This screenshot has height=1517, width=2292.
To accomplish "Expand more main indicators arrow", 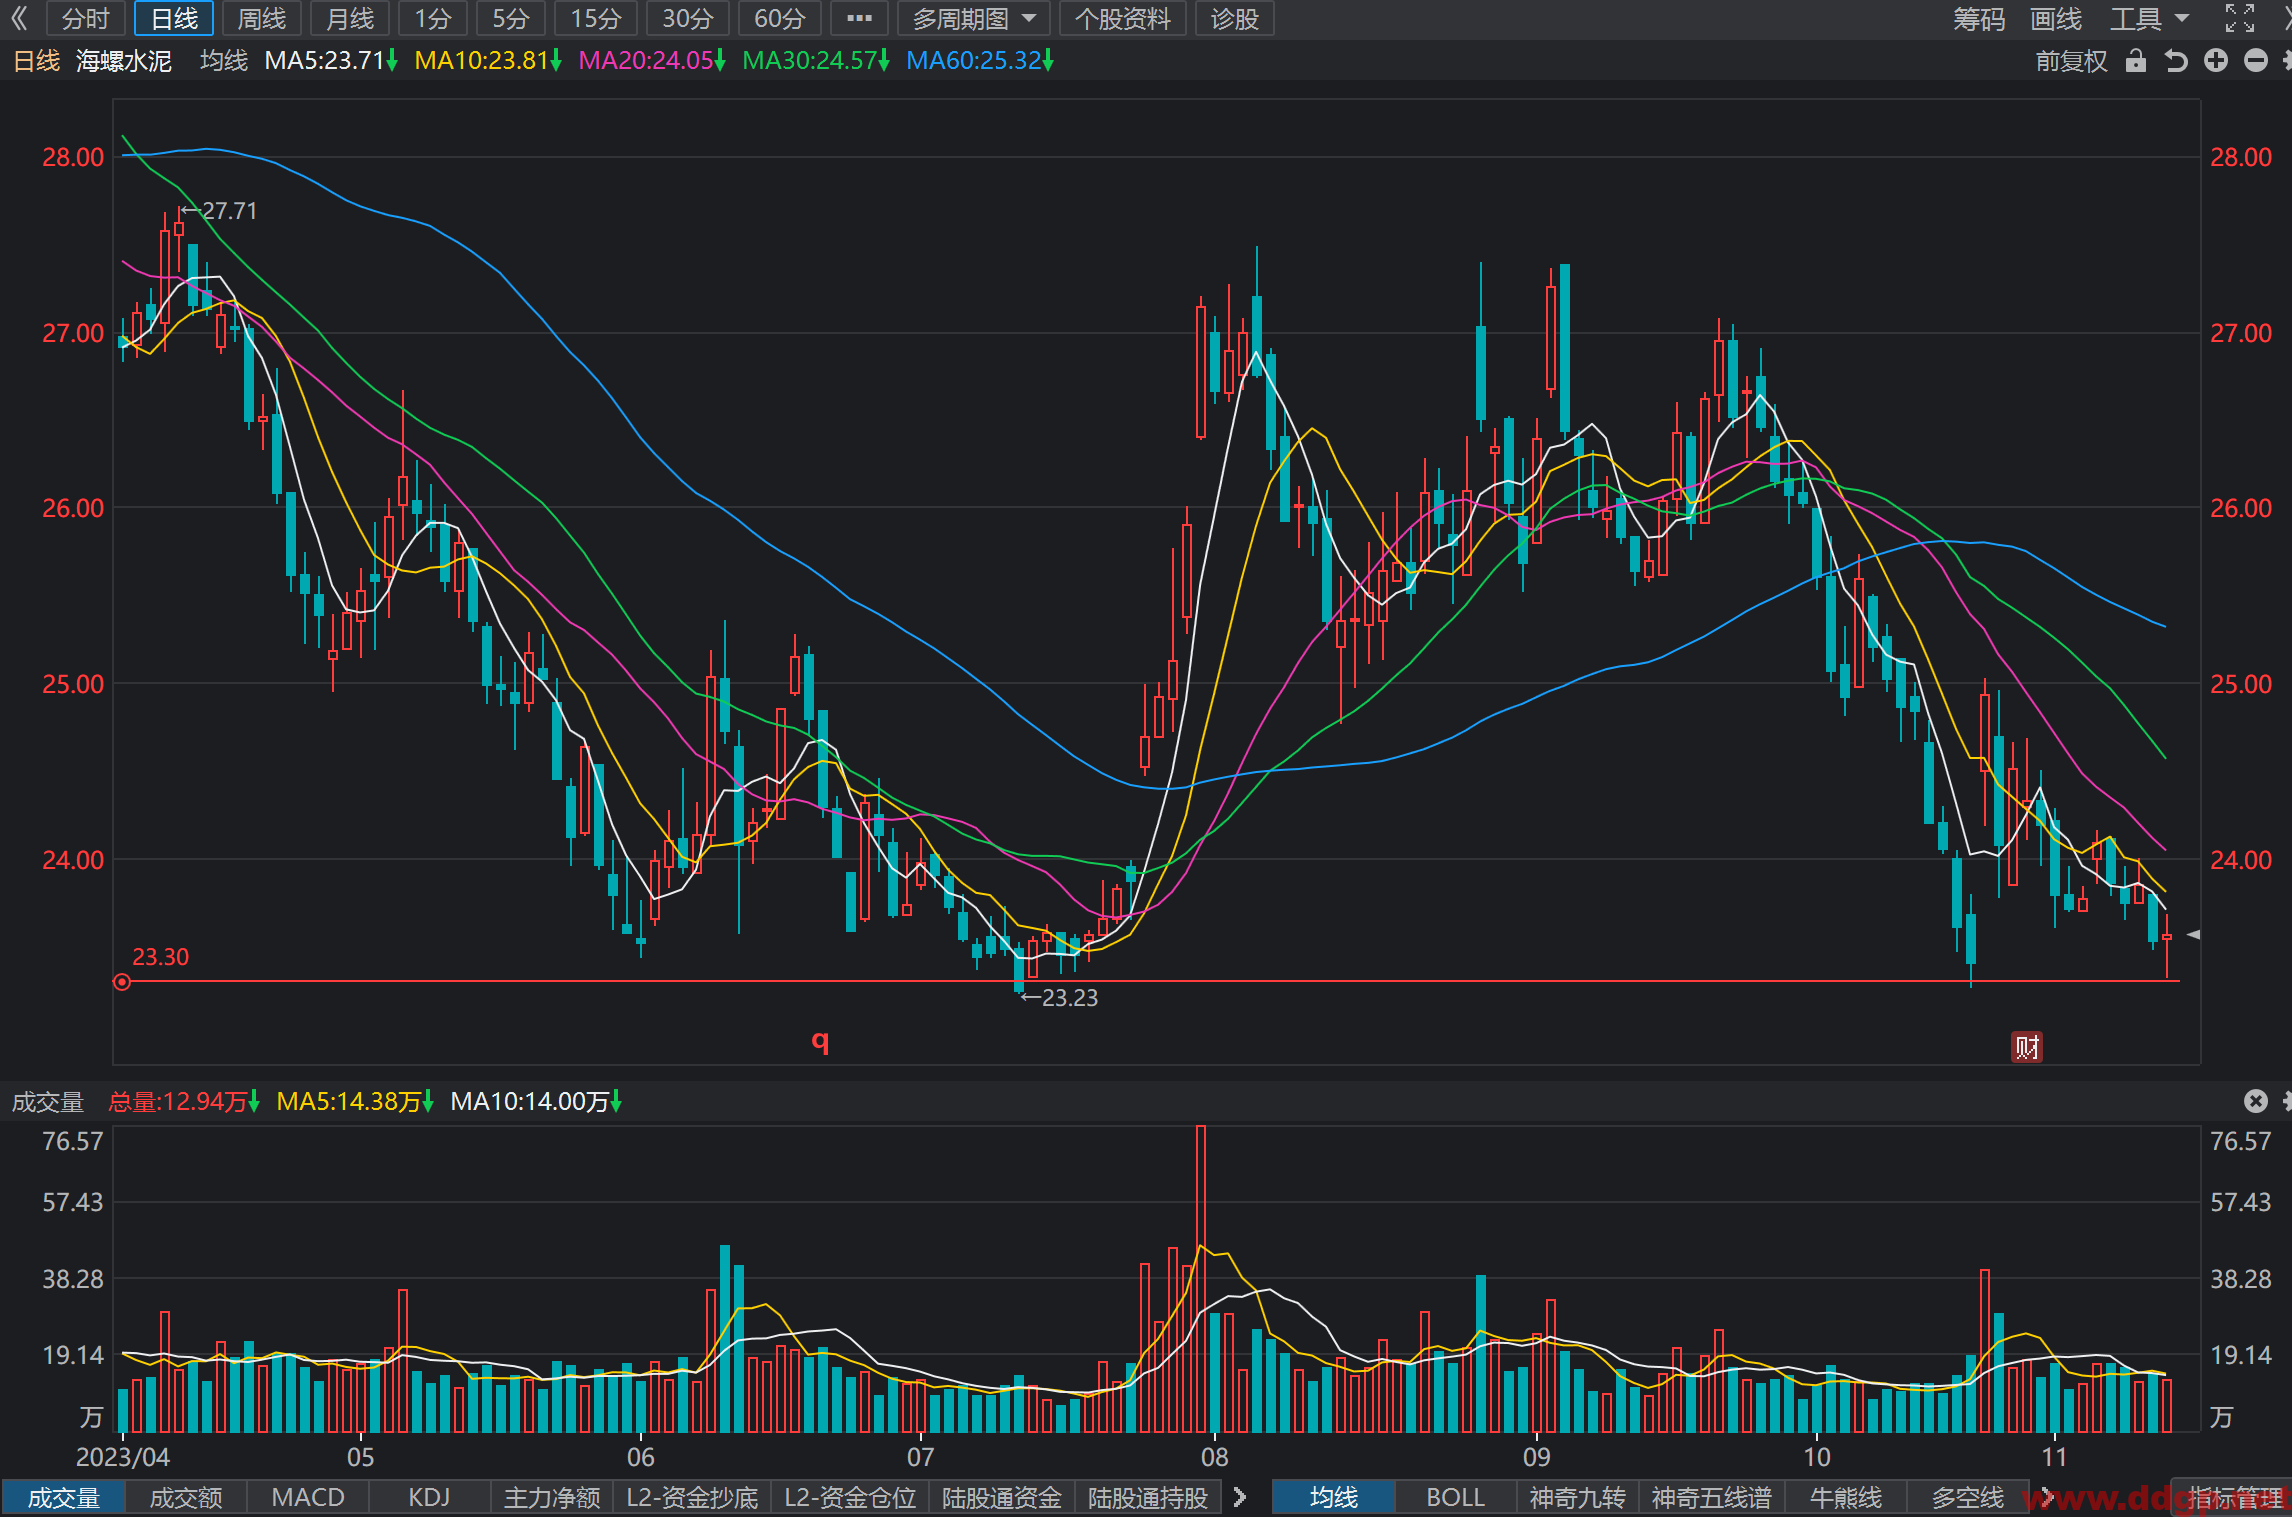I will pos(2046,1497).
